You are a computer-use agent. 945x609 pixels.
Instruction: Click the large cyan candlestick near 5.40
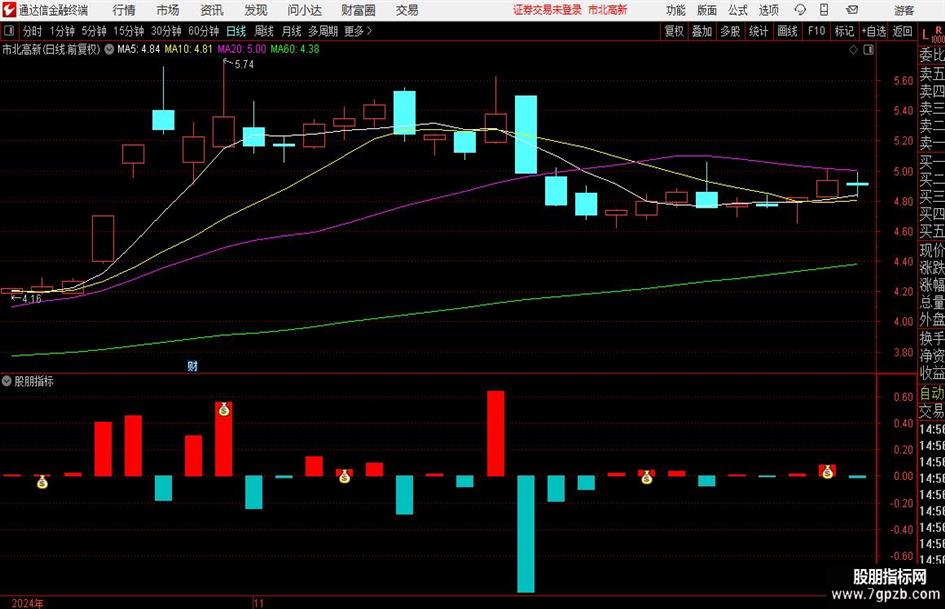(526, 134)
